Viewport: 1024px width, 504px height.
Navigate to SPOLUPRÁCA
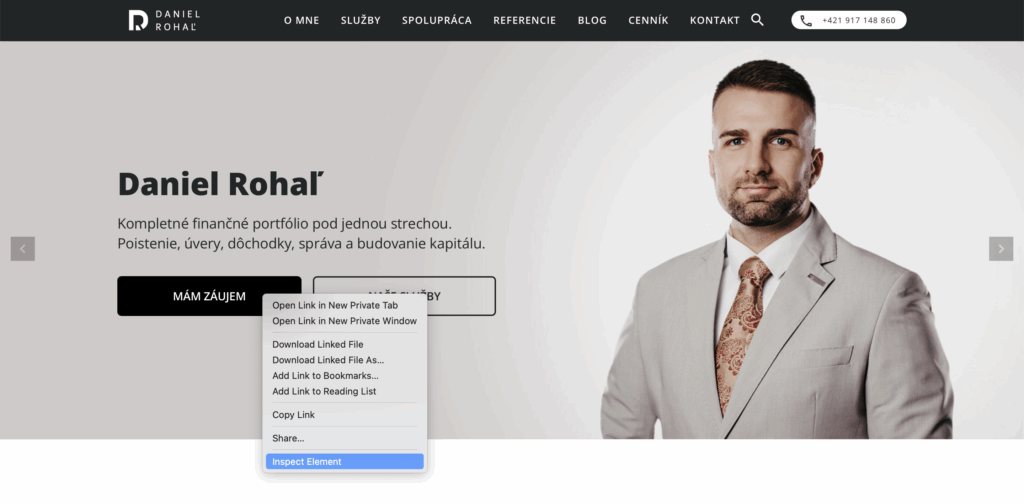click(x=437, y=20)
